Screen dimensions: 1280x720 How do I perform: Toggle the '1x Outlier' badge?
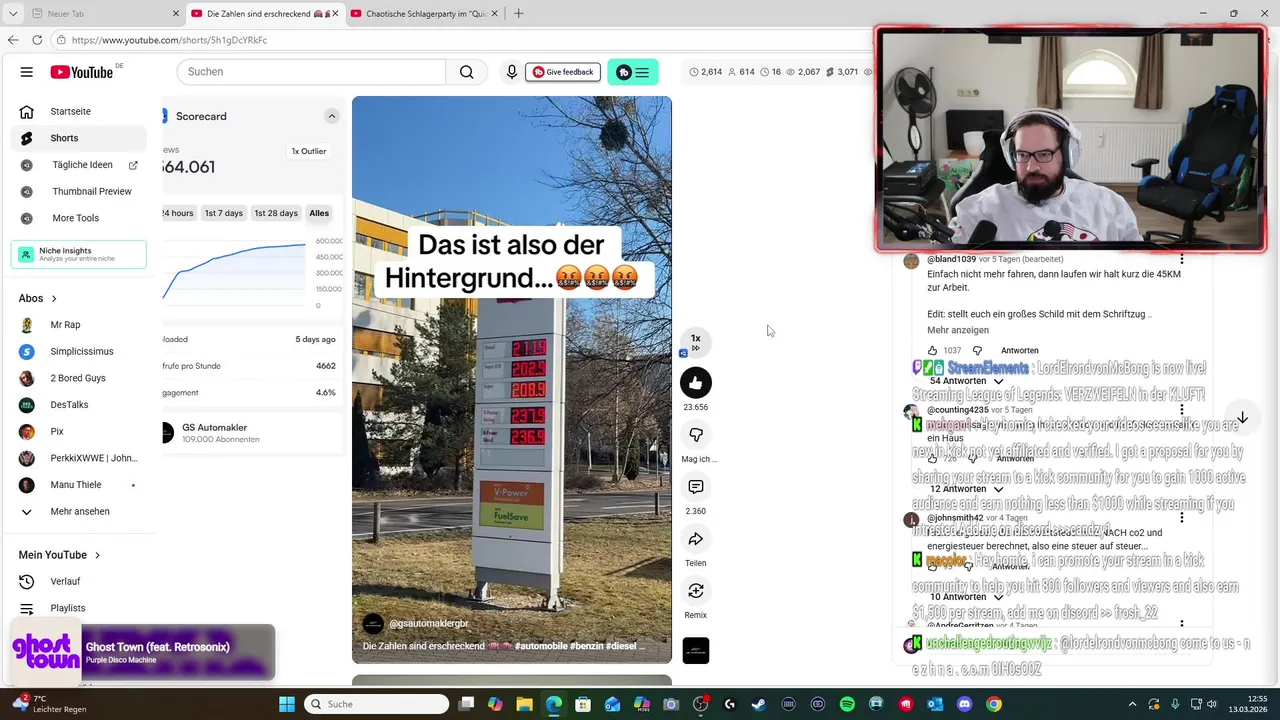coord(309,151)
